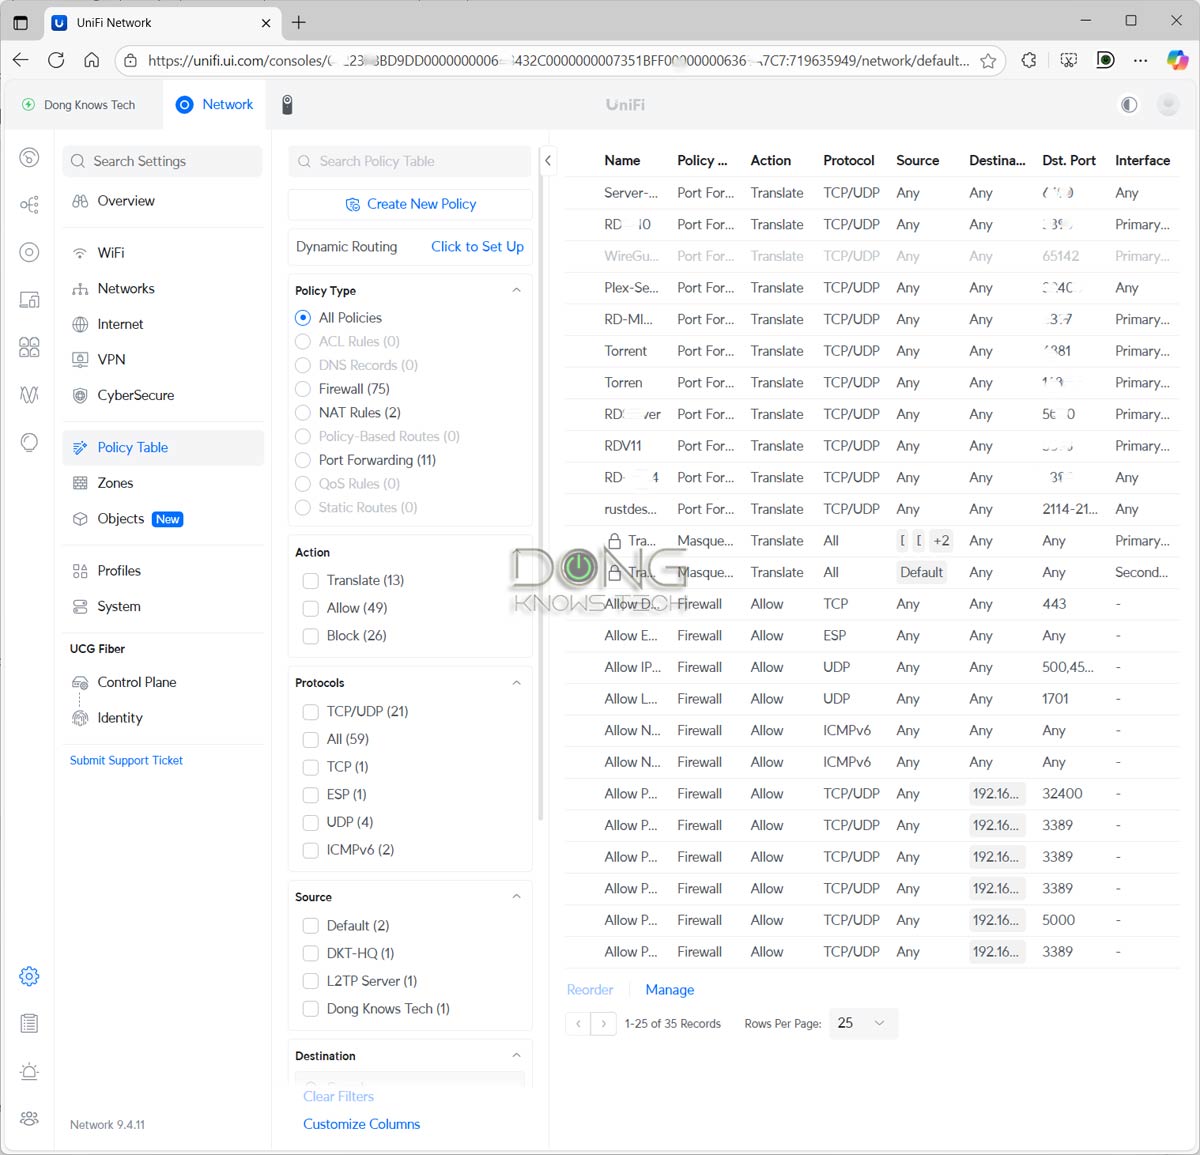Click the Clear Filters link
The width and height of the screenshot is (1200, 1155).
(338, 1097)
